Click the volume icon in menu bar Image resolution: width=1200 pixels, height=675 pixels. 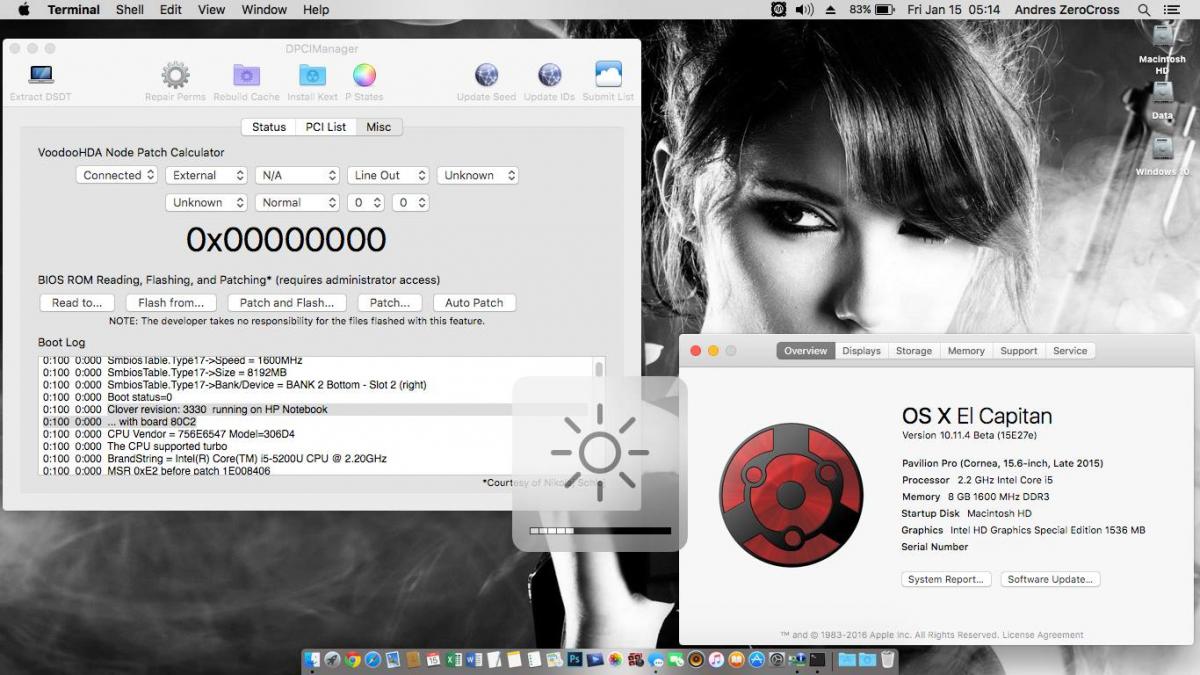tap(804, 10)
